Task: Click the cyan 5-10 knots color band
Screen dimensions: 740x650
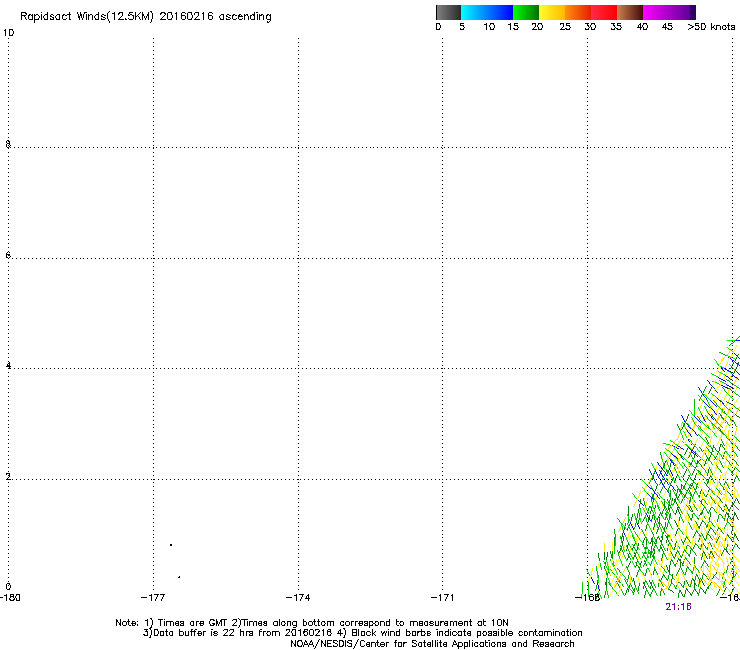Action: point(474,12)
